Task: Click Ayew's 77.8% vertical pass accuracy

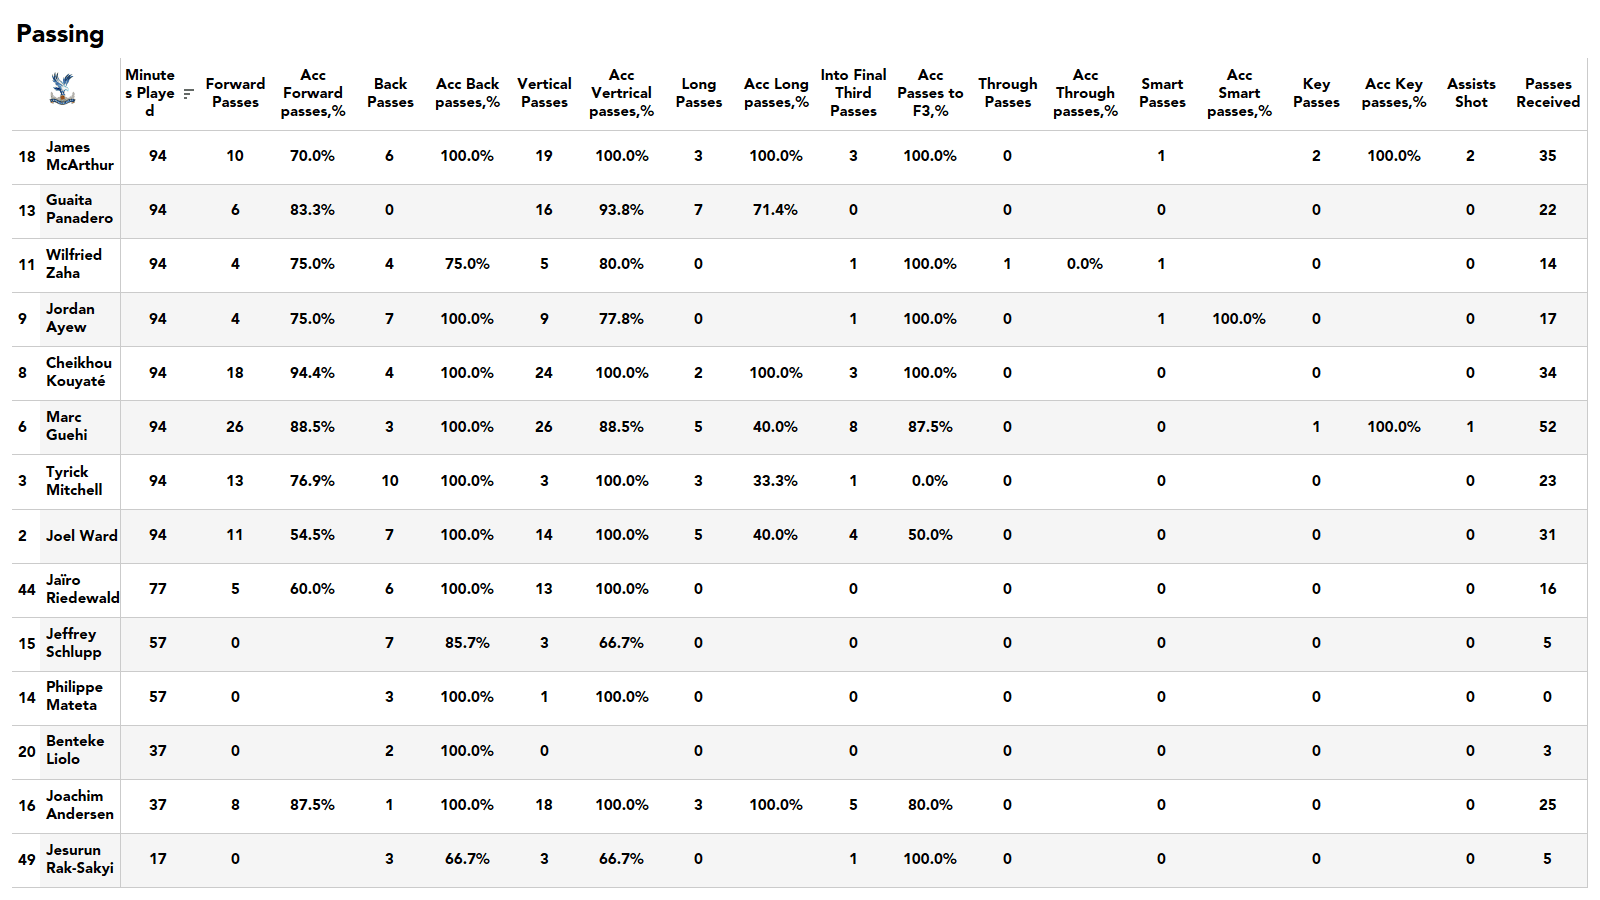Action: (621, 318)
